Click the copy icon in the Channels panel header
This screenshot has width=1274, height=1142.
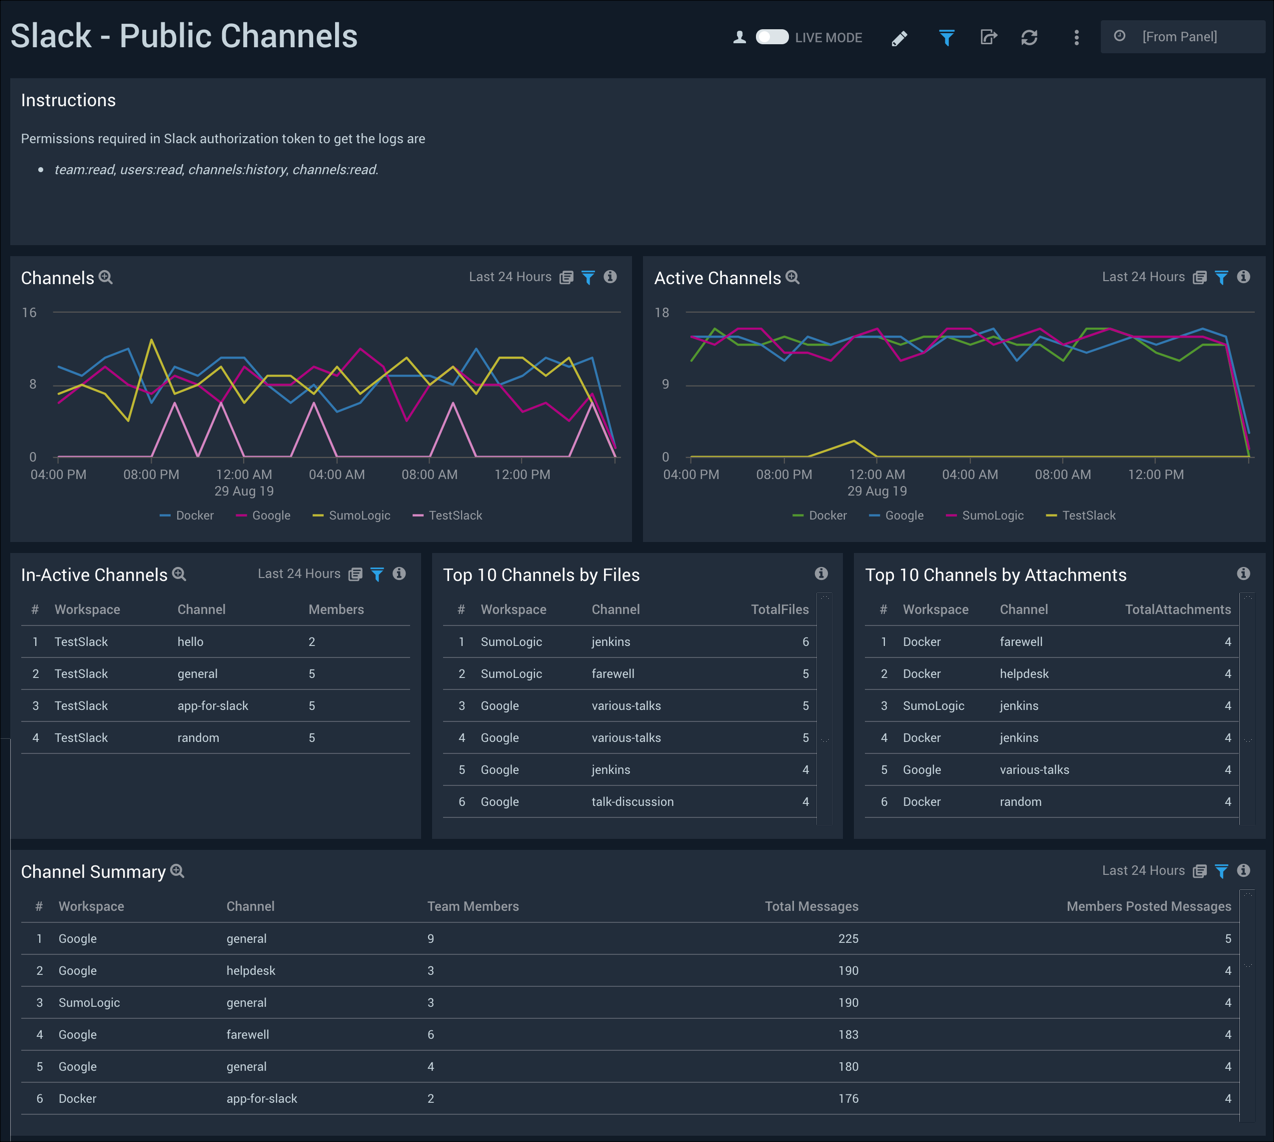click(566, 277)
